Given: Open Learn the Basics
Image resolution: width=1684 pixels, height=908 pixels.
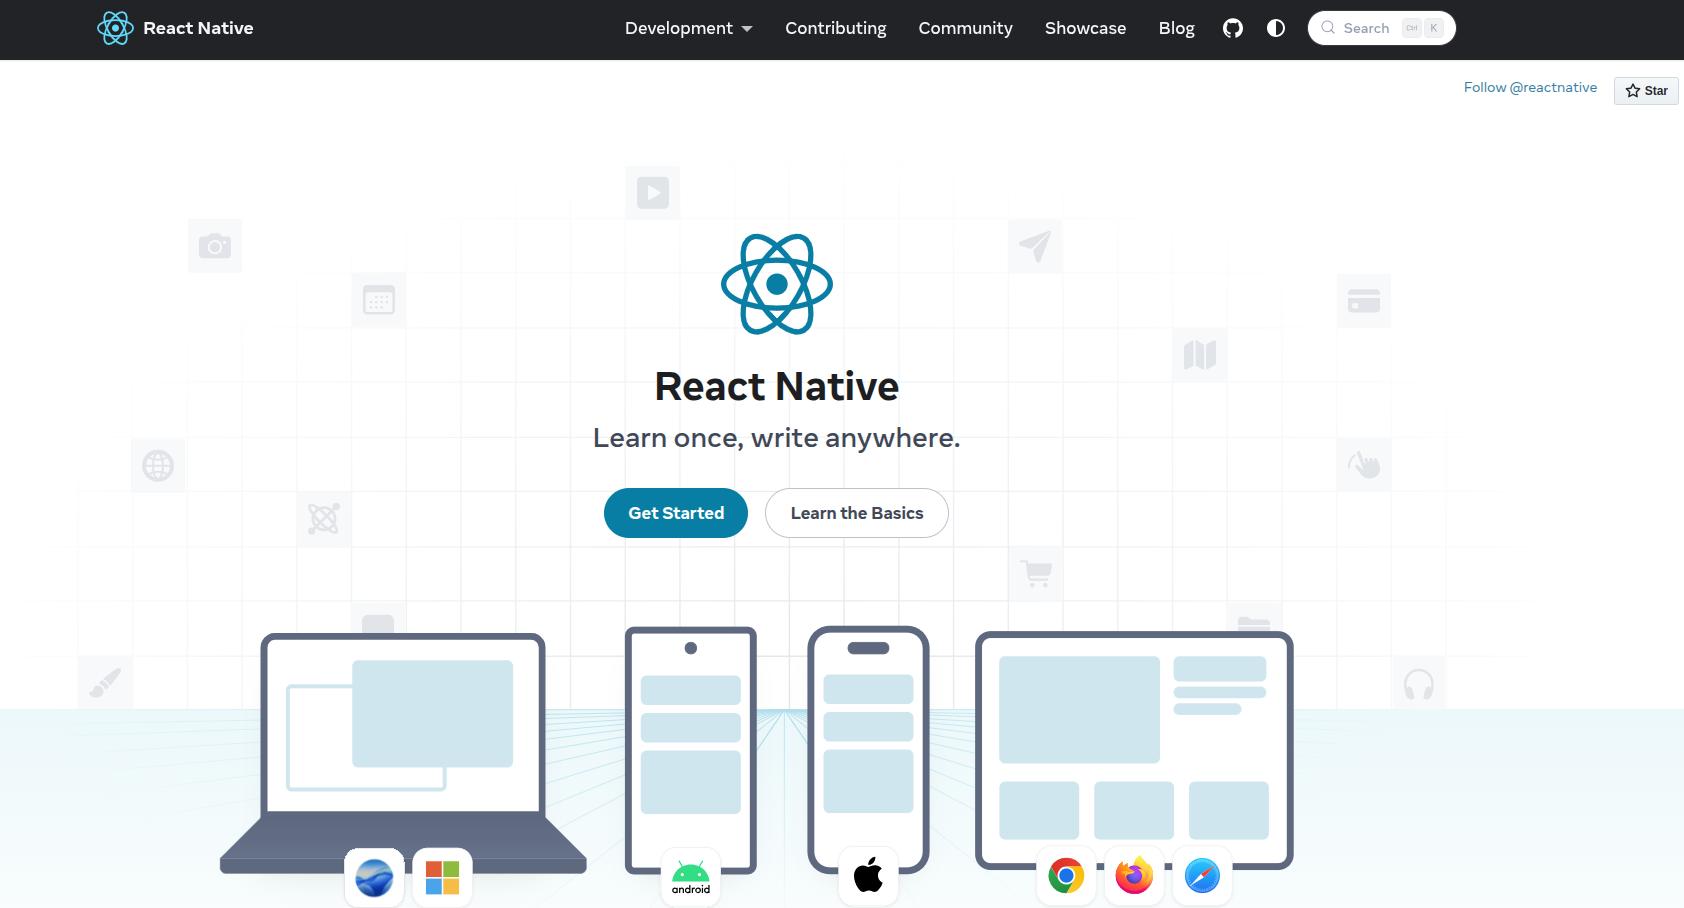Looking at the screenshot, I should pos(857,513).
